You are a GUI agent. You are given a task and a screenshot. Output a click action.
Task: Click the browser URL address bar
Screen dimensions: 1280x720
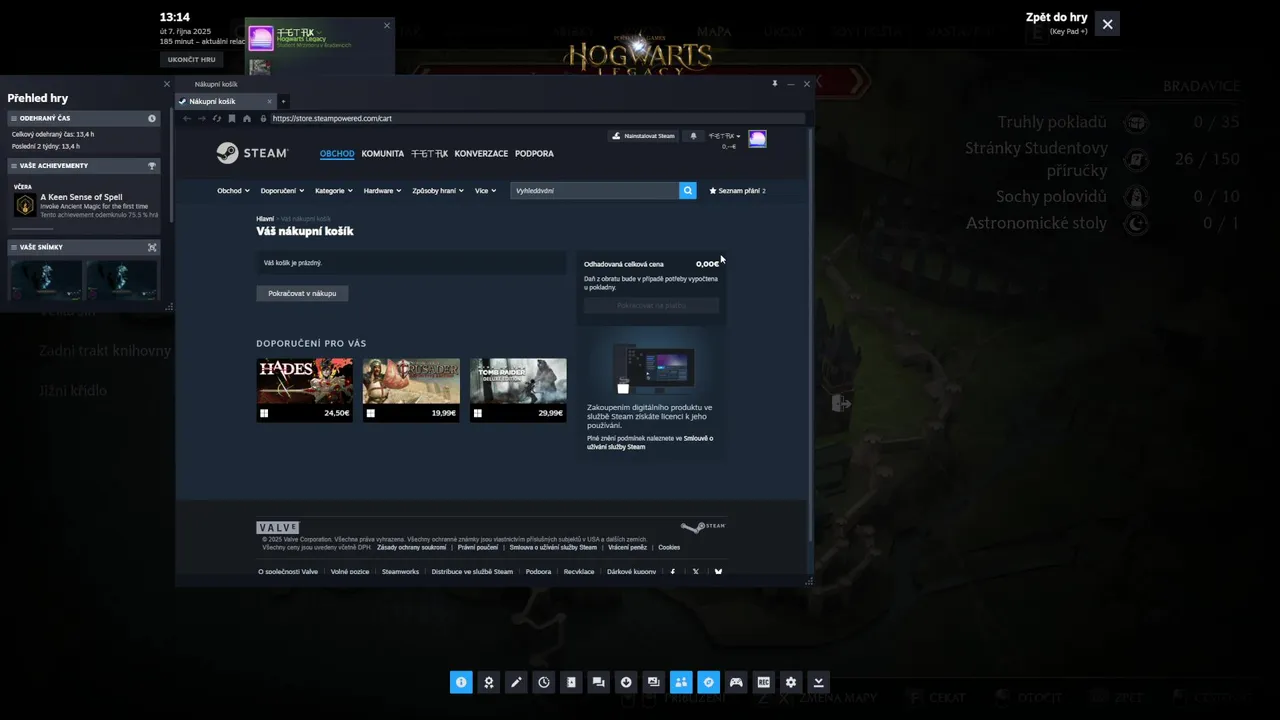[x=536, y=118]
